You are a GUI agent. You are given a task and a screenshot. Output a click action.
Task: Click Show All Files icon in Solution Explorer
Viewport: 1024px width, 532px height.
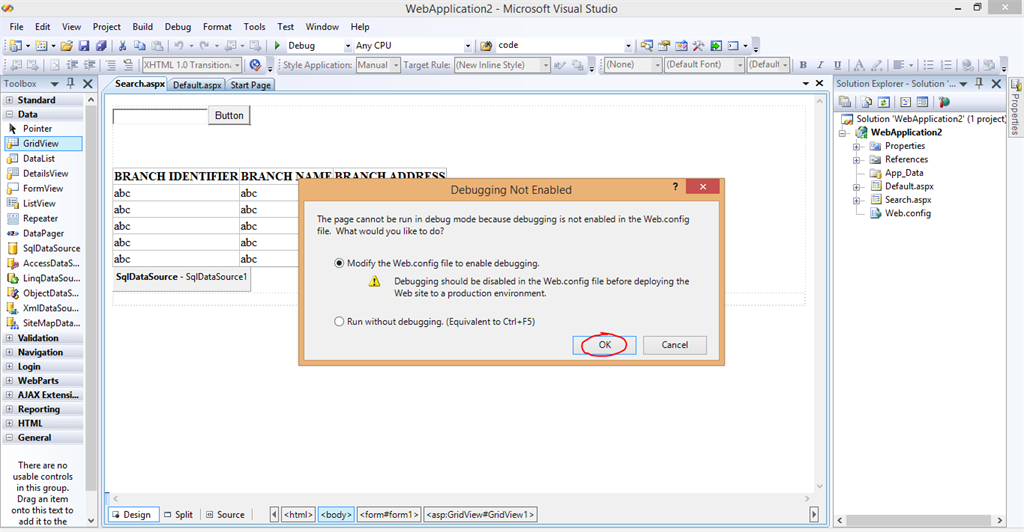click(867, 102)
